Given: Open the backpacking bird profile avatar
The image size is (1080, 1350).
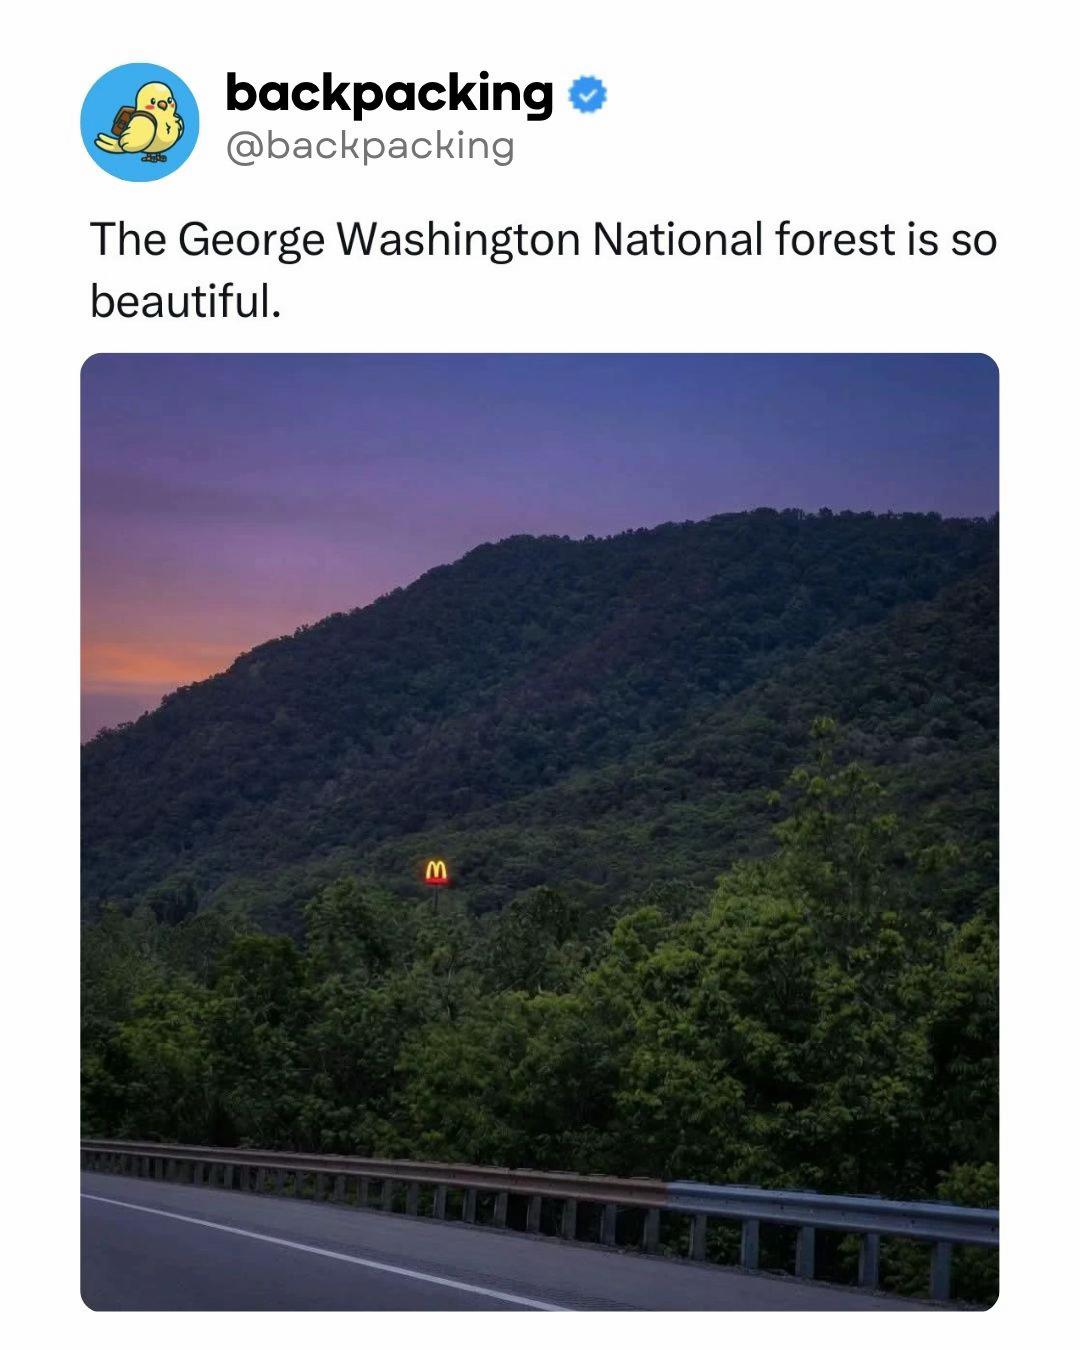Looking at the screenshot, I should (140, 121).
